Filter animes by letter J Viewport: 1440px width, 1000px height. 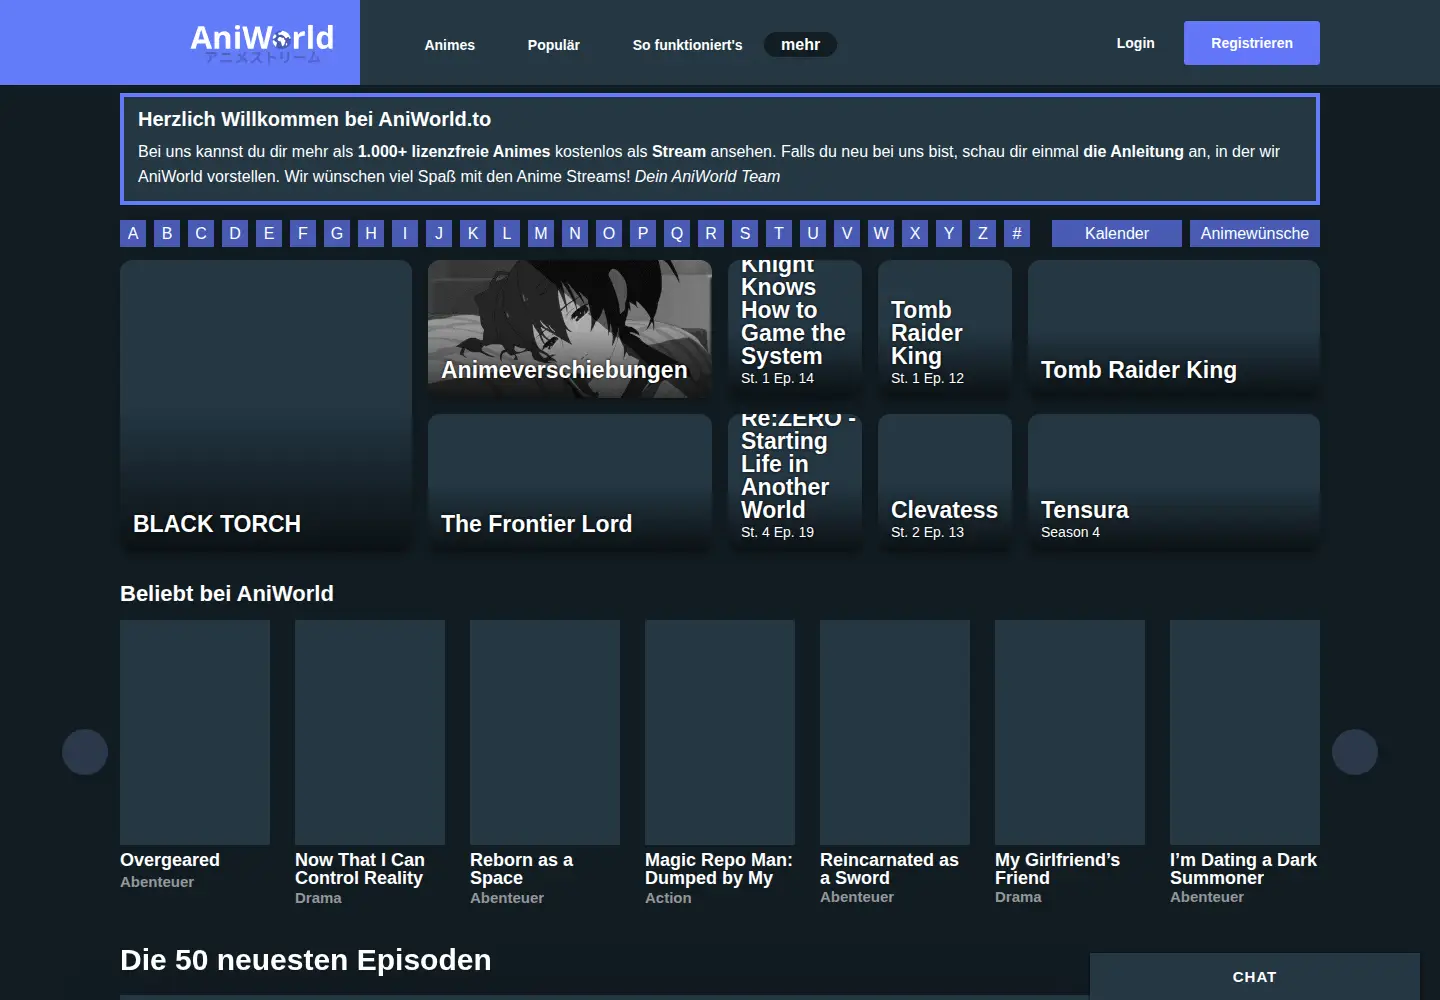439,233
